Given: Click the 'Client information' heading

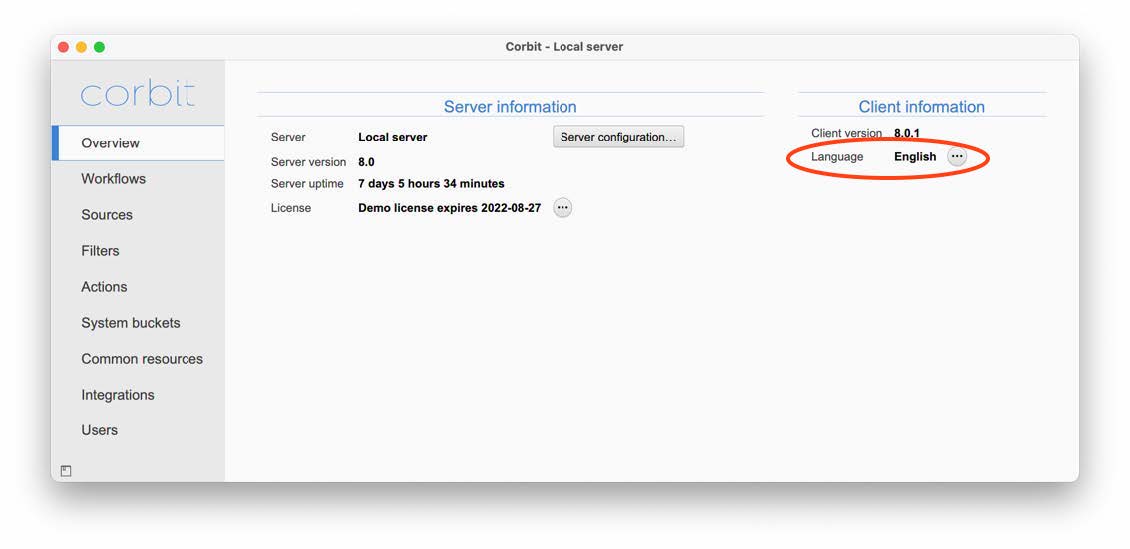Looking at the screenshot, I should (x=922, y=107).
